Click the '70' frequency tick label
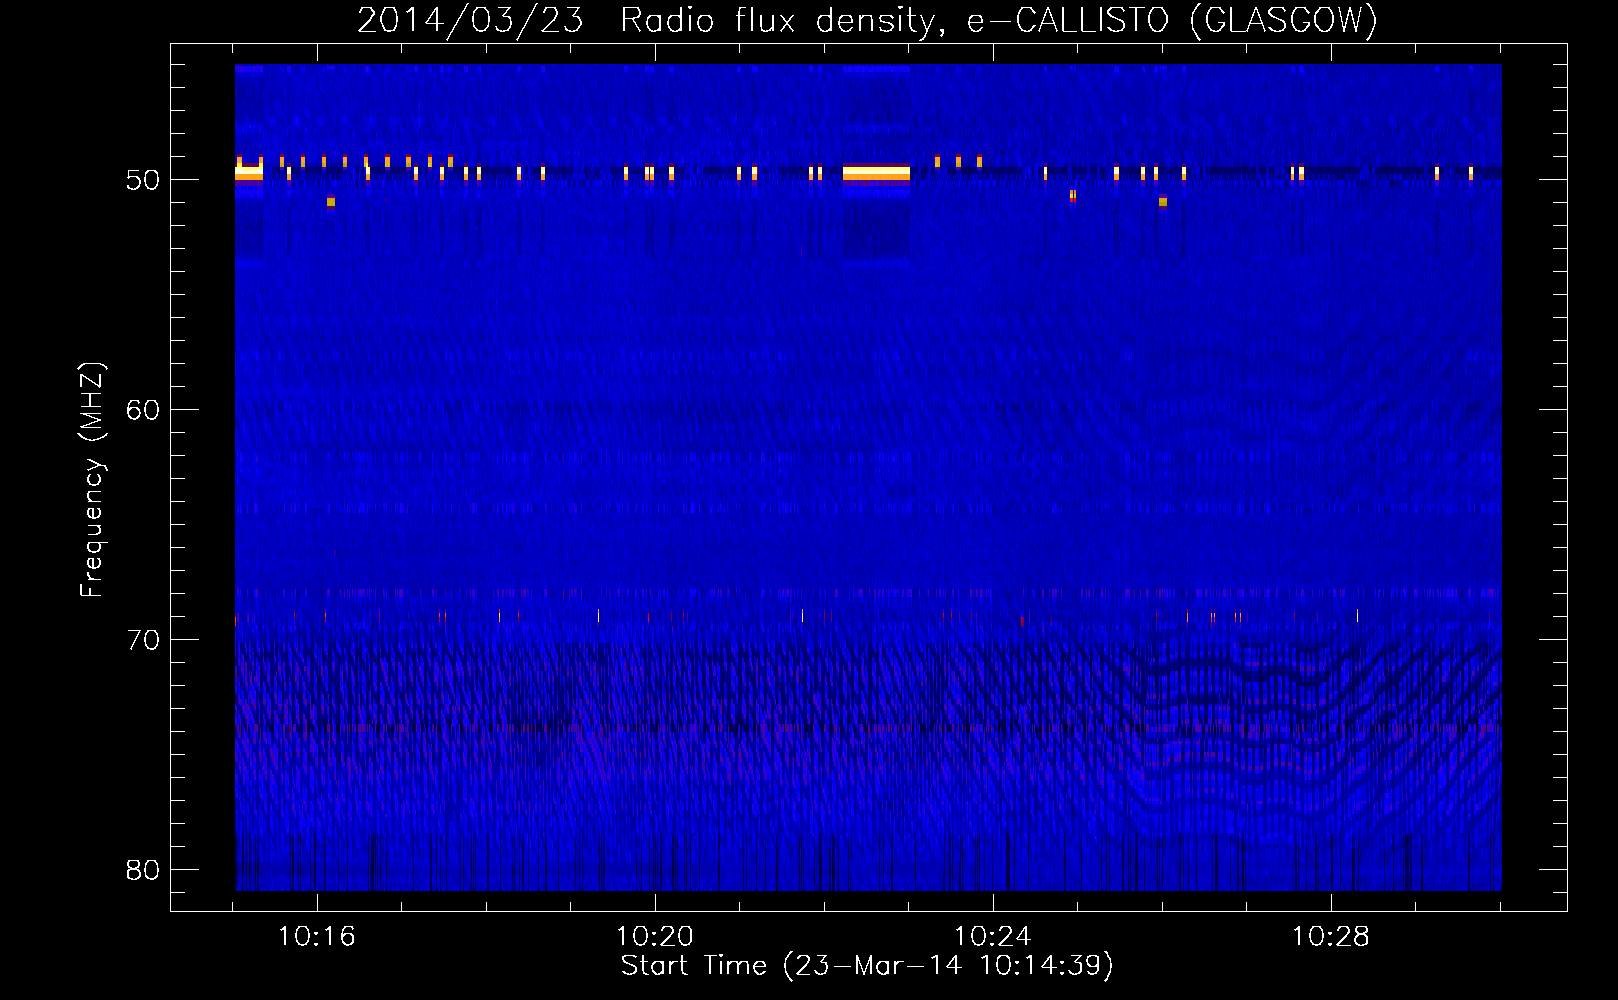 coord(143,640)
